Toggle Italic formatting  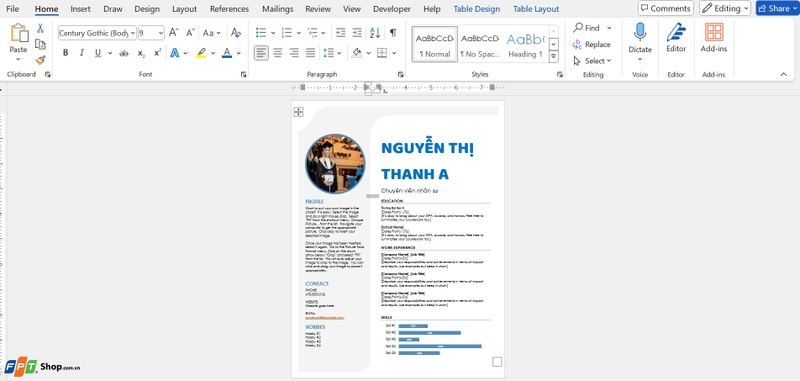81,53
